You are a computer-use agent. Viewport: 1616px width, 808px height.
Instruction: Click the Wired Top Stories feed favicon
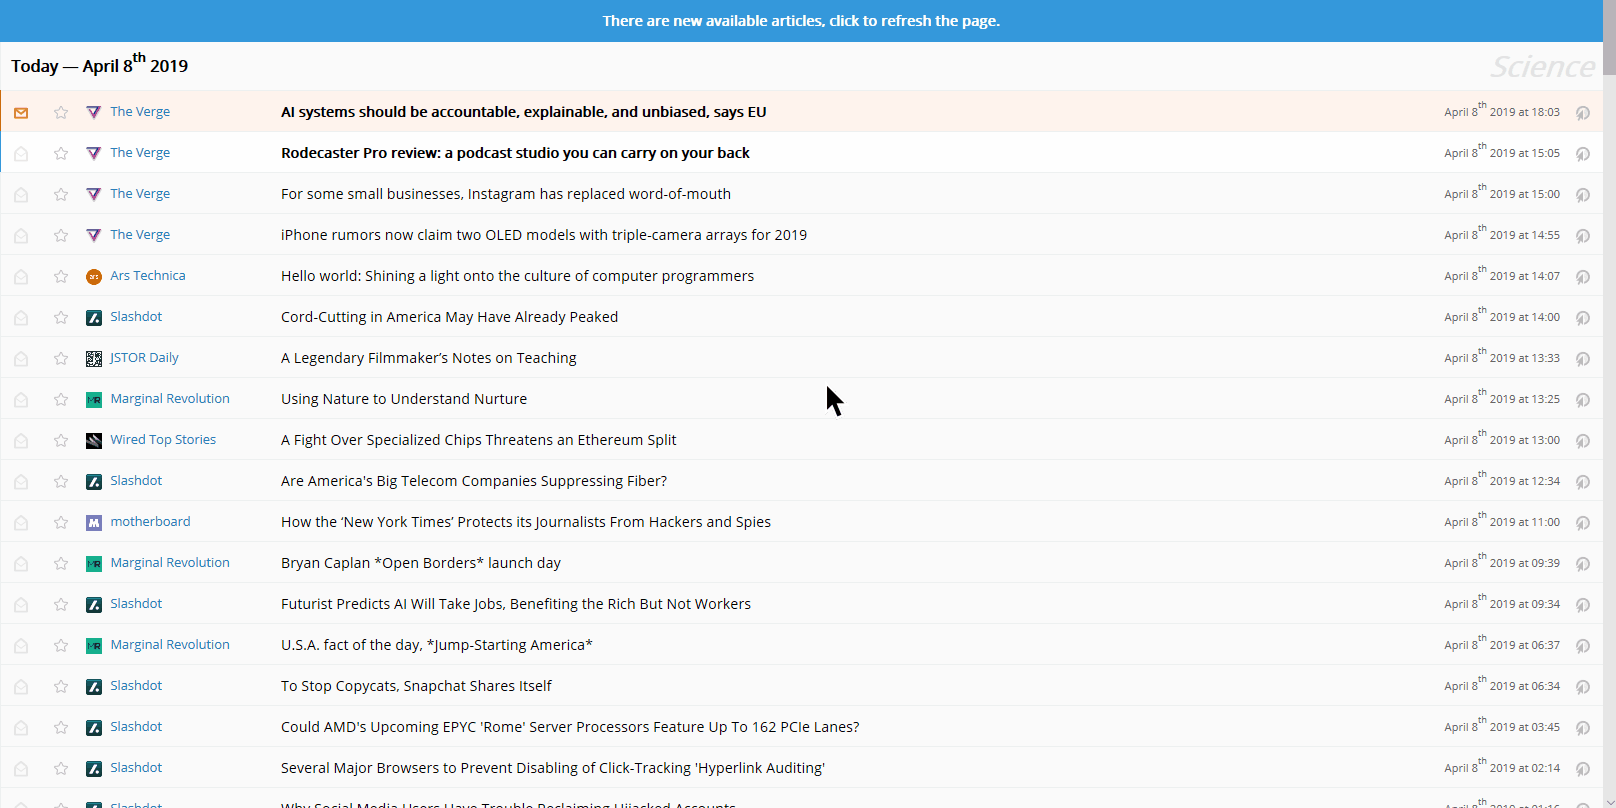94,441
